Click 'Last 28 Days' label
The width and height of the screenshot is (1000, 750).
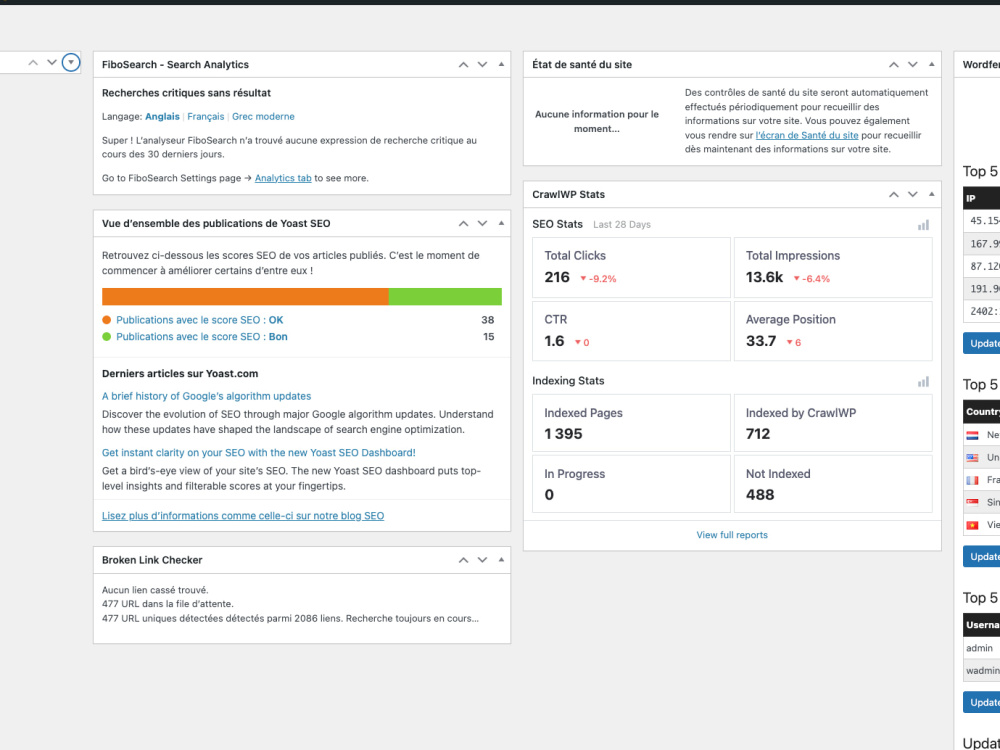(622, 224)
